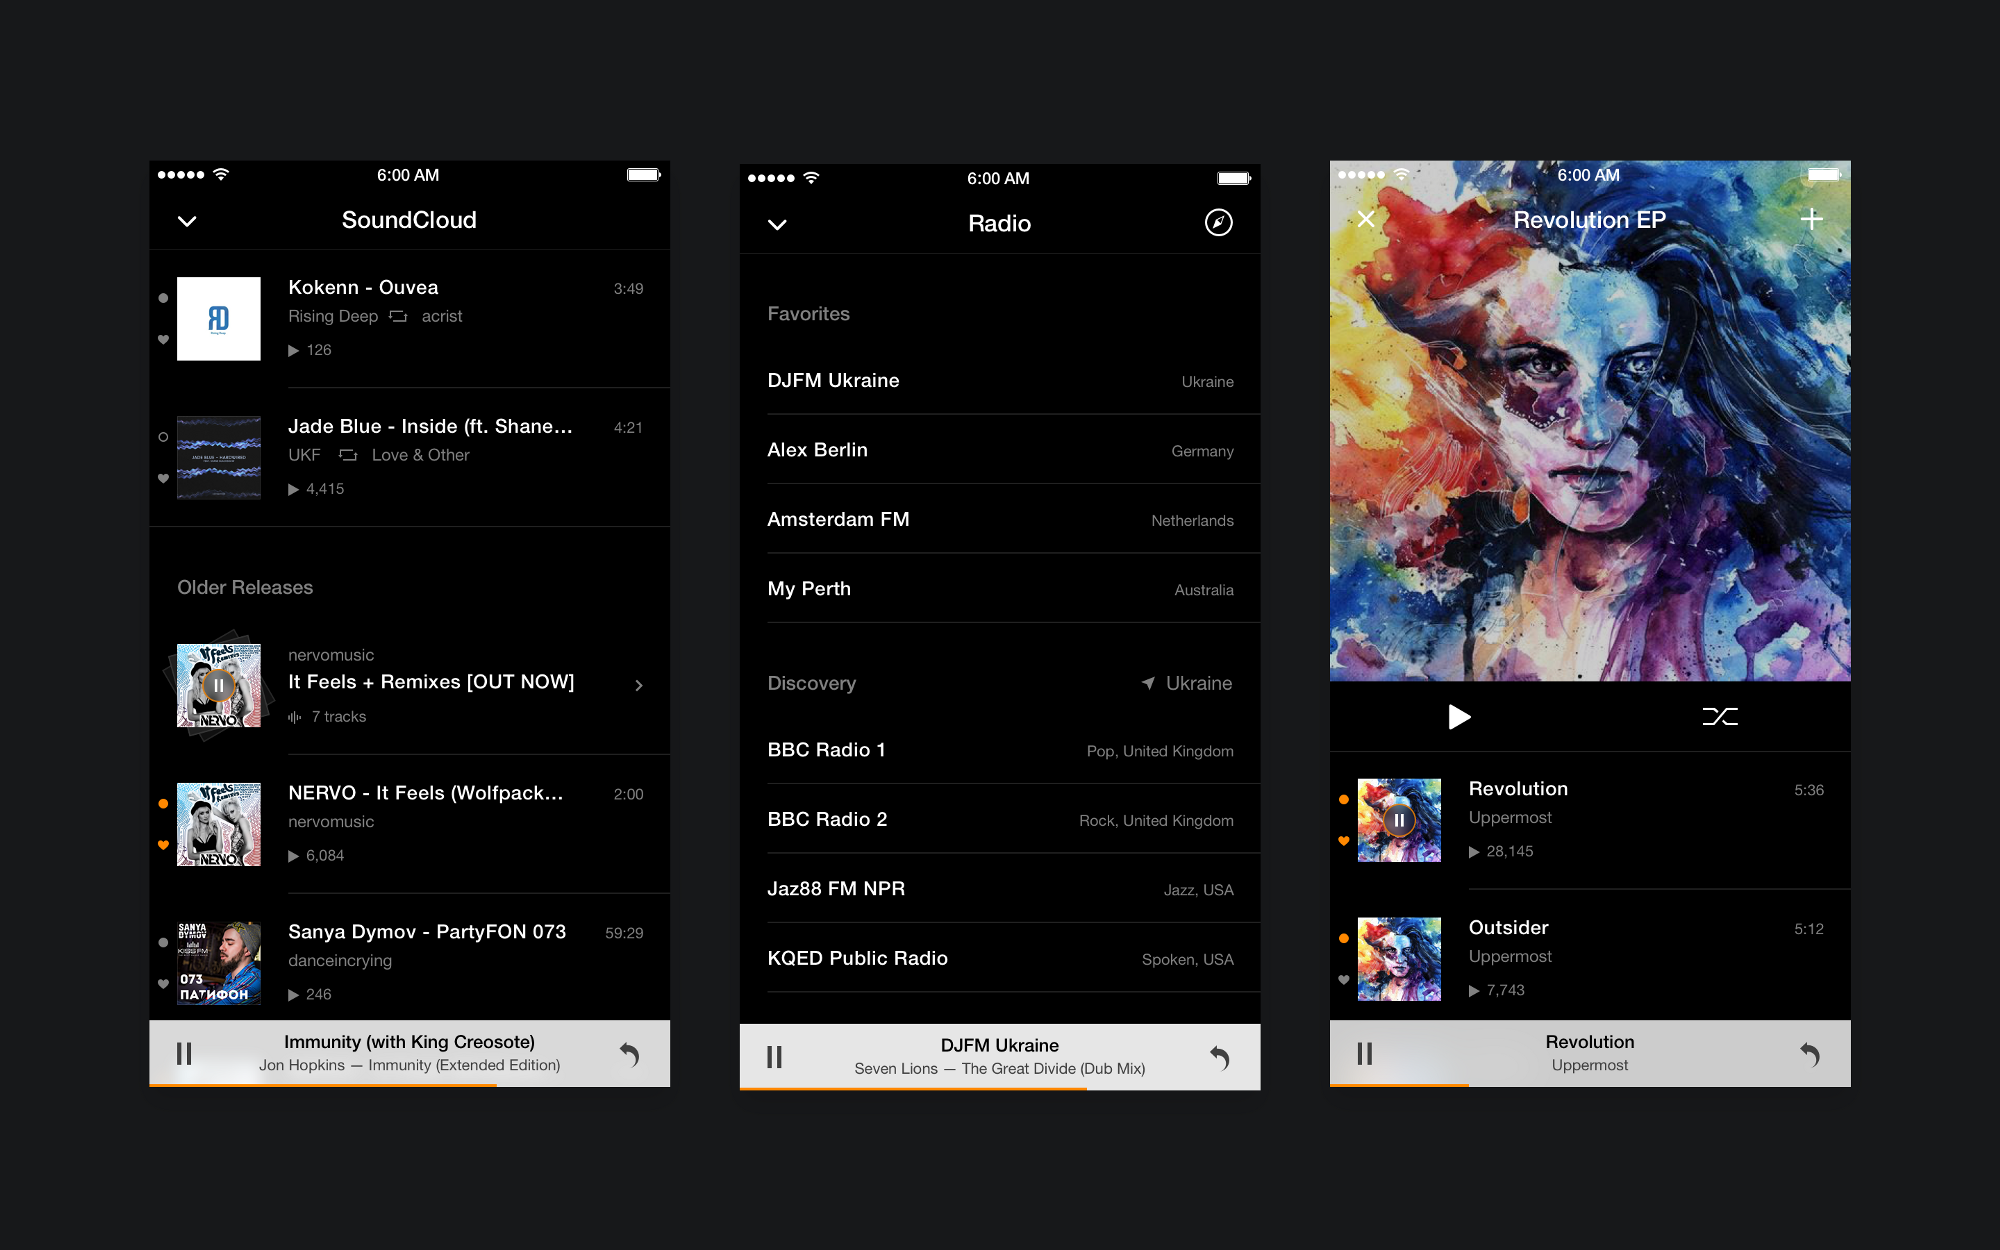Open the acrist reposter link
This screenshot has width=2000, height=1250.
(442, 316)
